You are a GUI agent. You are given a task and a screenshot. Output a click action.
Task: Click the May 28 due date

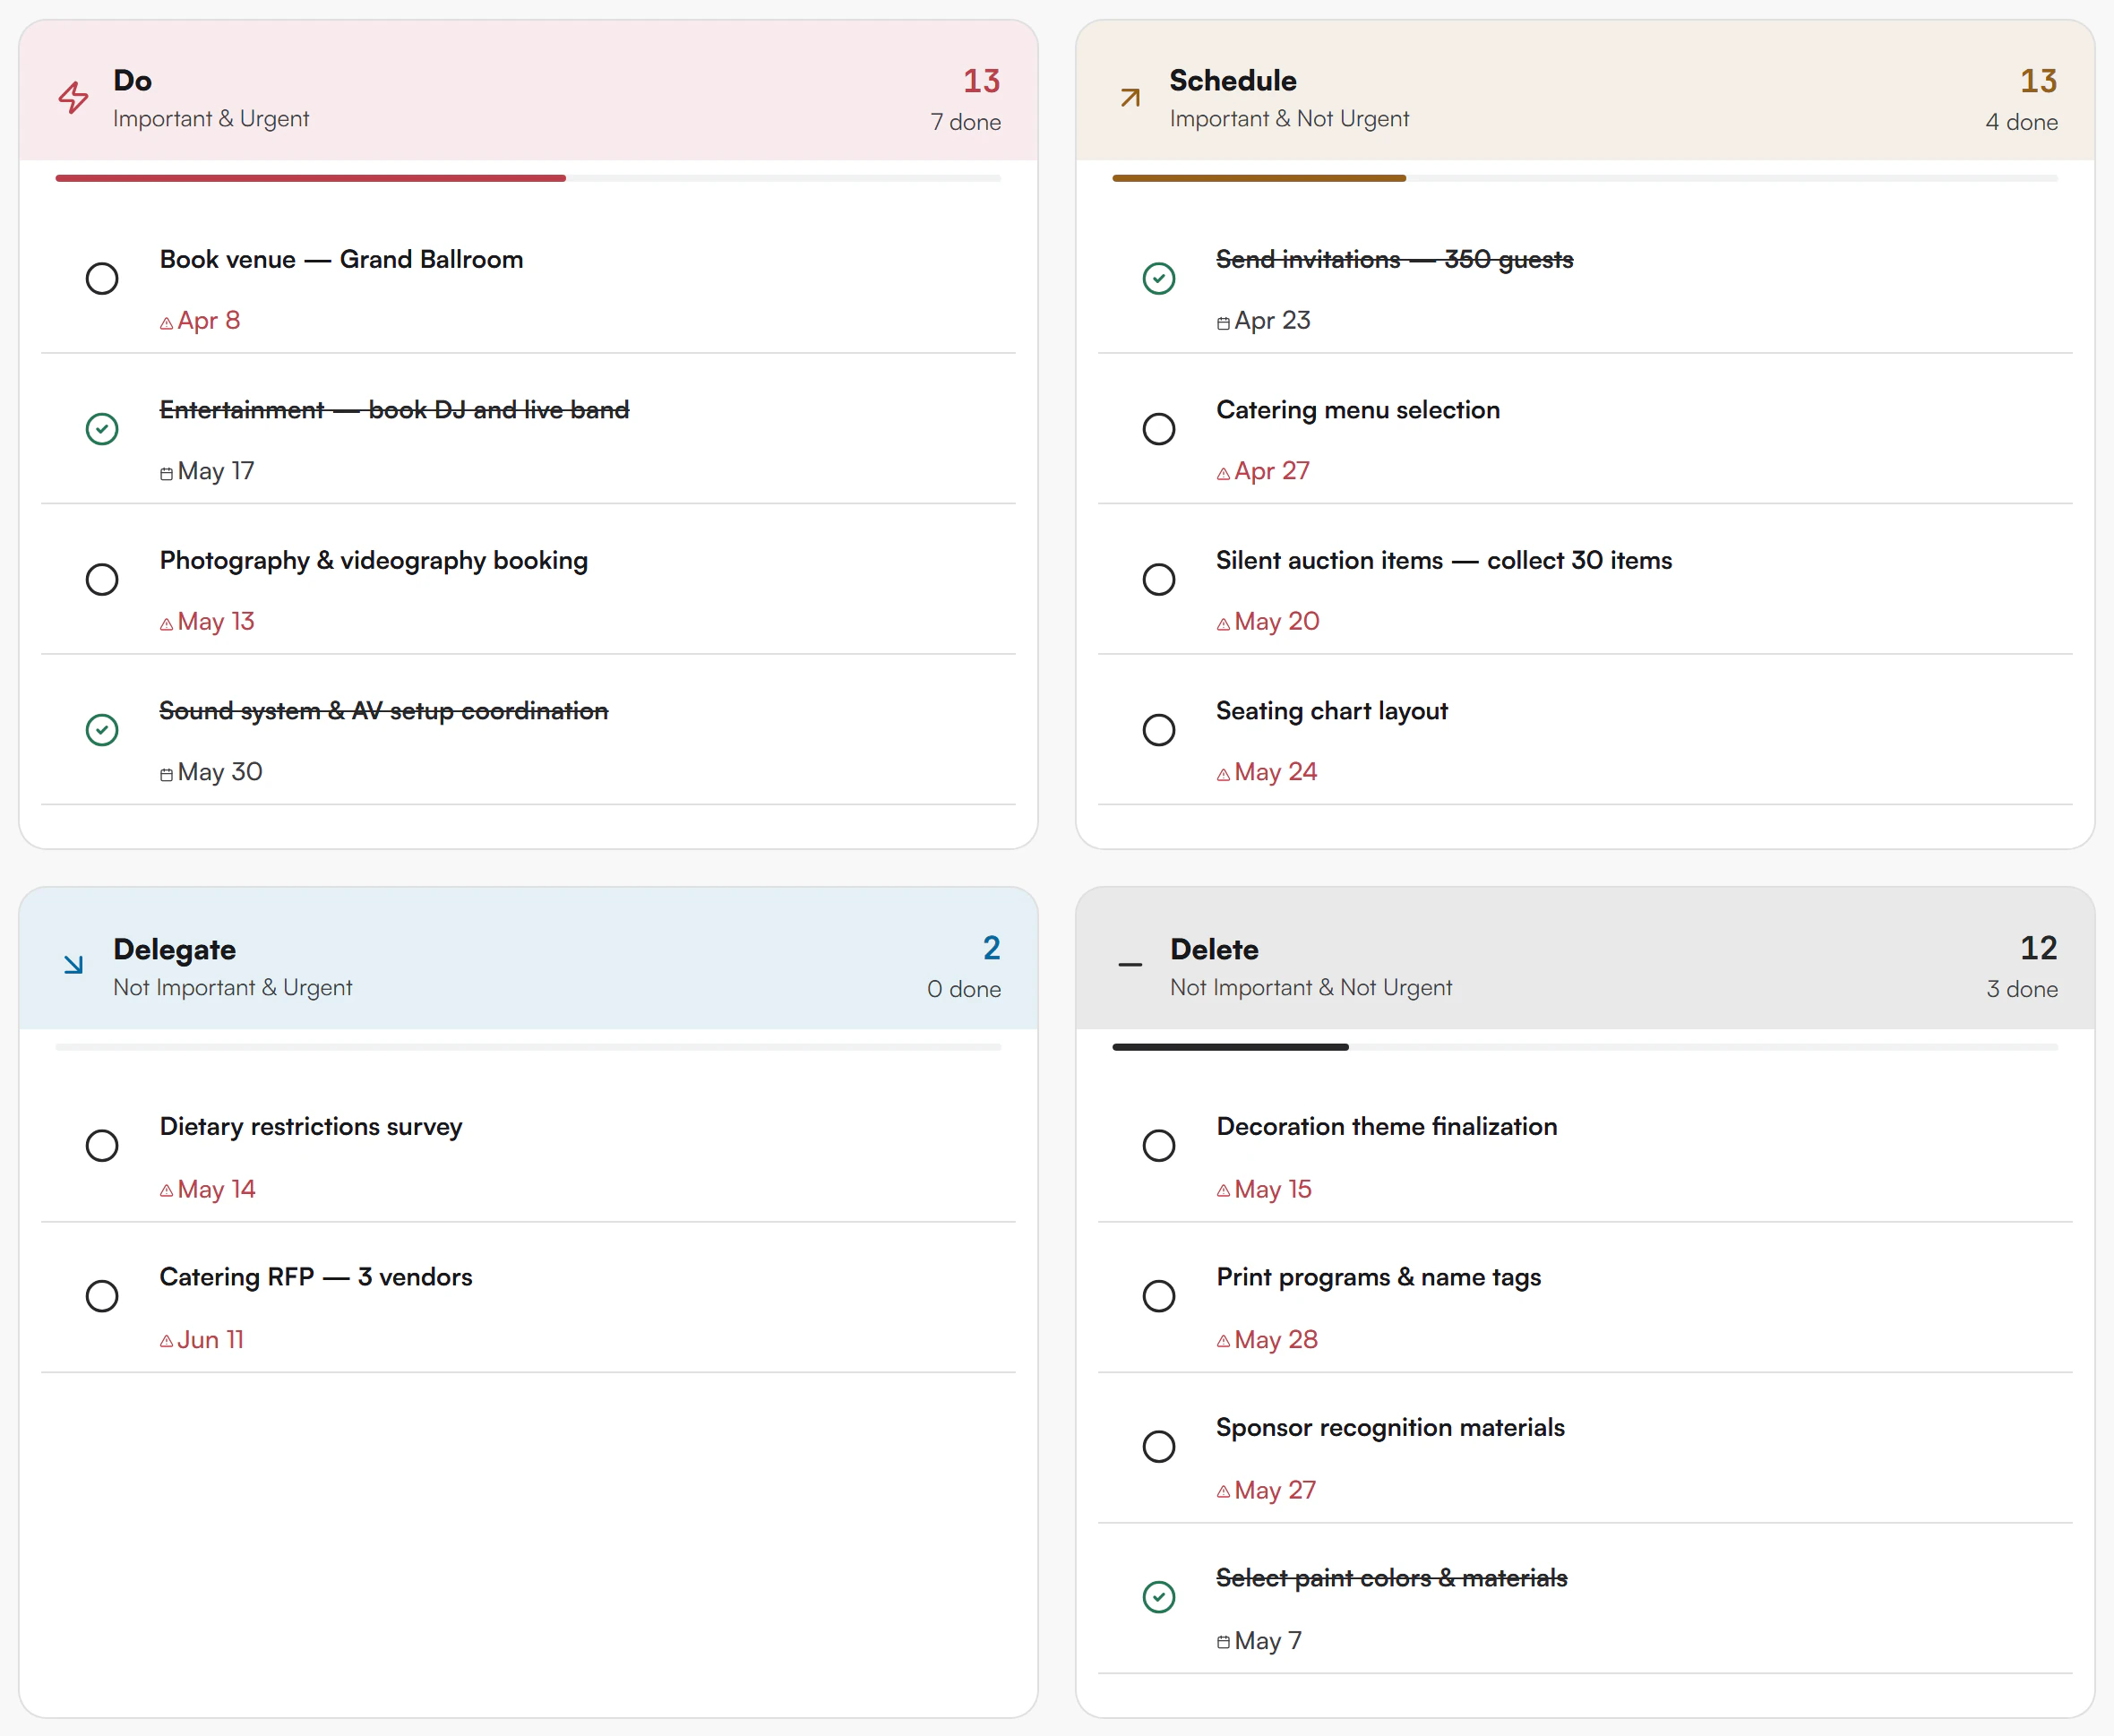[x=1276, y=1340]
